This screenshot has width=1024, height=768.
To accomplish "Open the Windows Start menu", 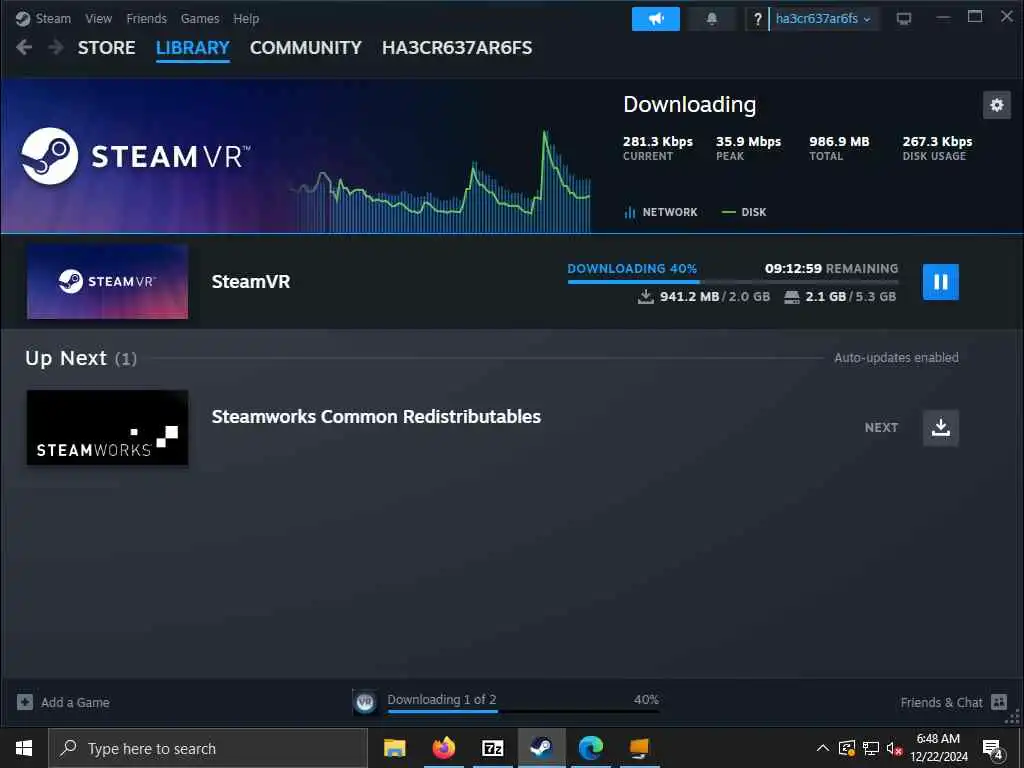I will pyautogui.click(x=24, y=748).
